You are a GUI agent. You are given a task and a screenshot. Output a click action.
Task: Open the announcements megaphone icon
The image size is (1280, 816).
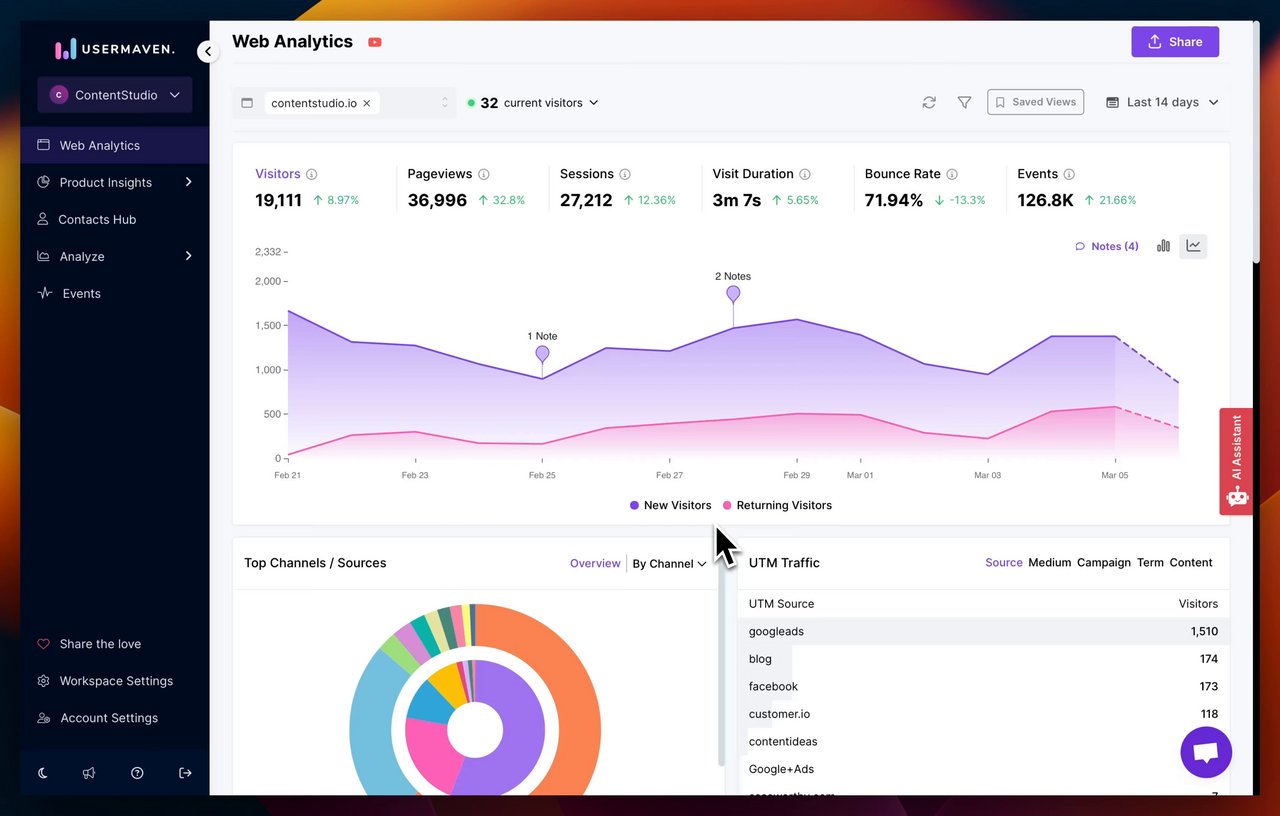(x=89, y=773)
